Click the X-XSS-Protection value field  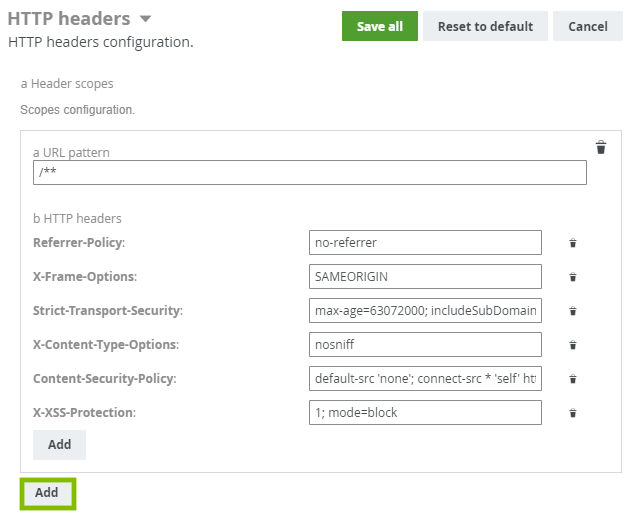click(425, 412)
